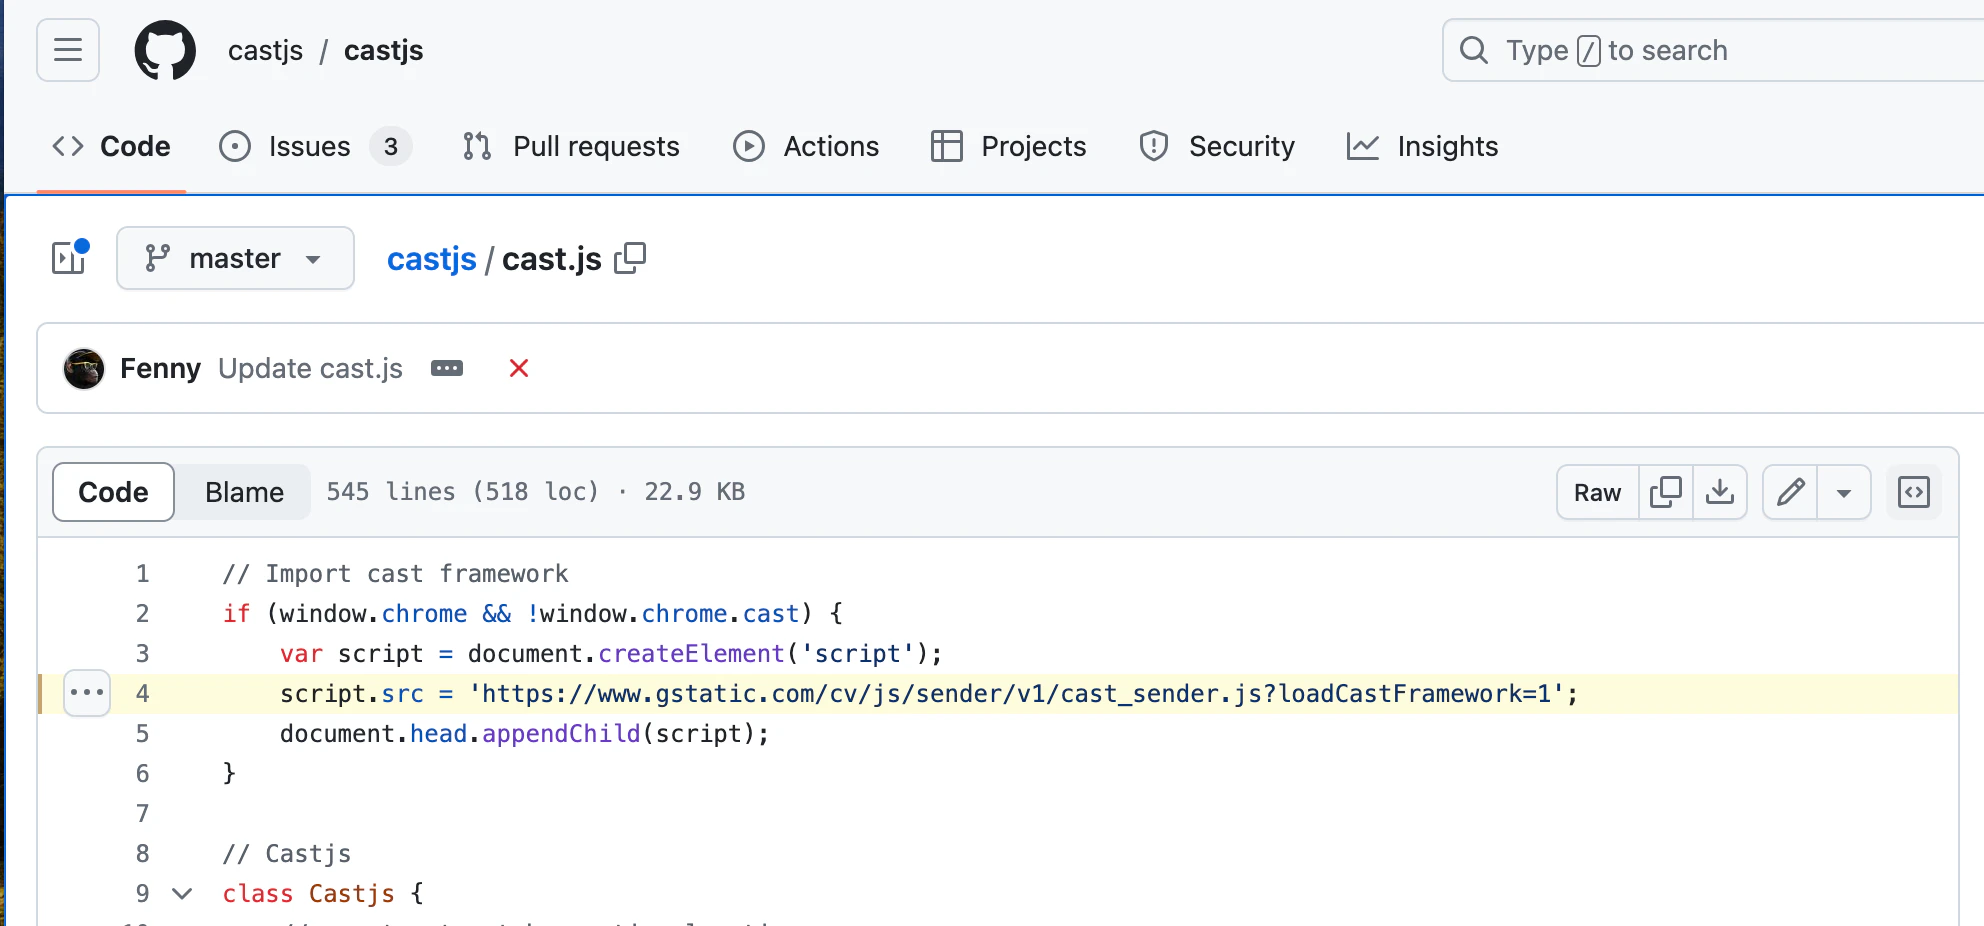
Task: Open the Actions tab
Action: point(806,146)
